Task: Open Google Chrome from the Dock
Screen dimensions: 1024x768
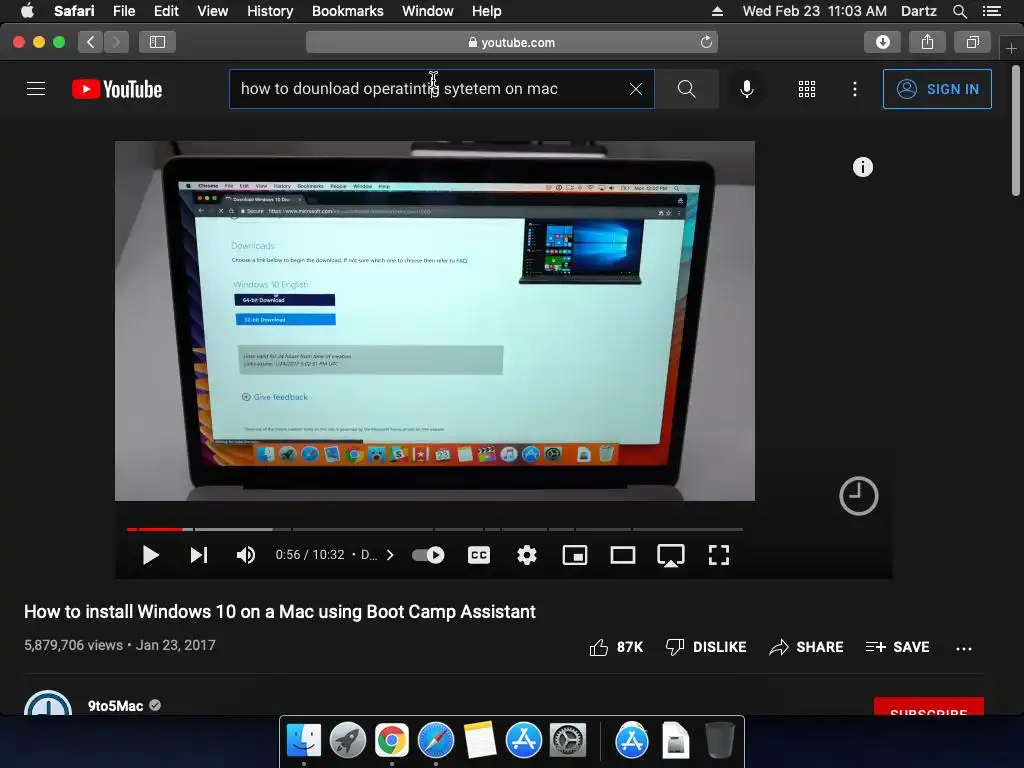Action: point(391,741)
